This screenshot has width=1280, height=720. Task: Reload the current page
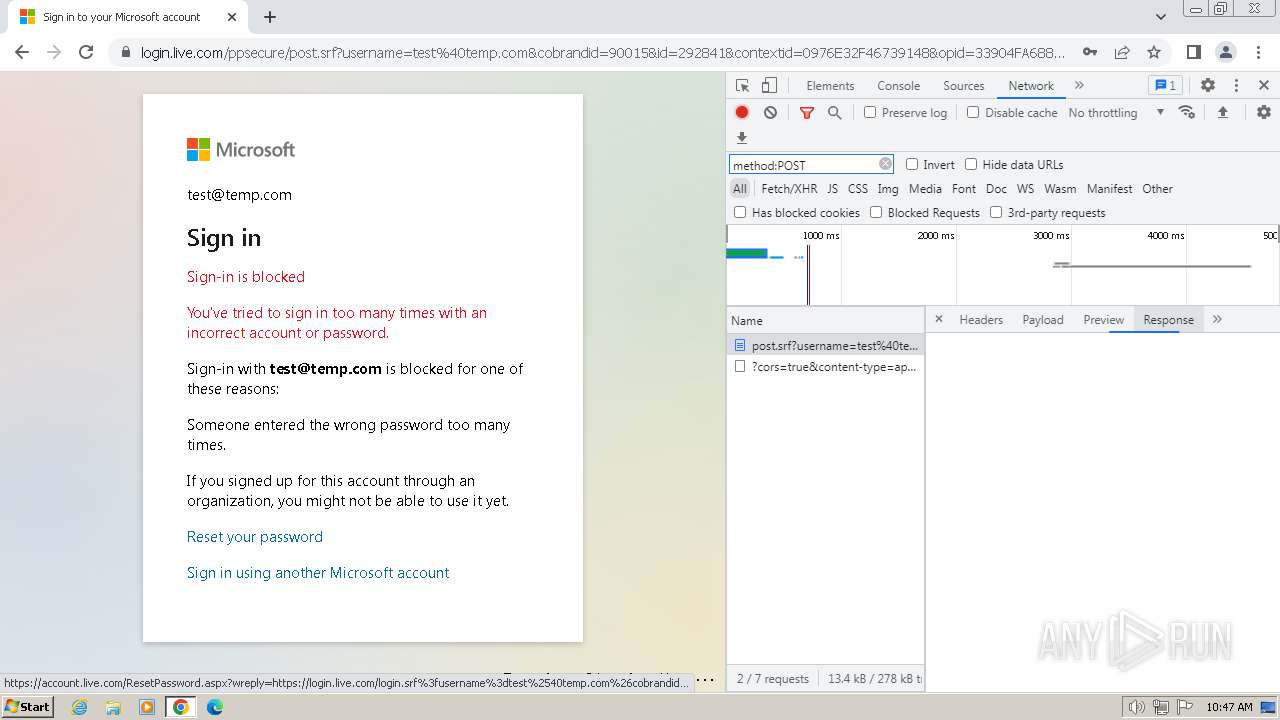click(x=86, y=52)
